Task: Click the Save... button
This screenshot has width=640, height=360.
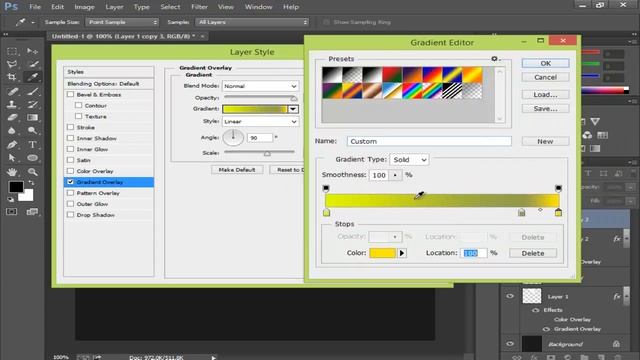Action: tap(545, 109)
